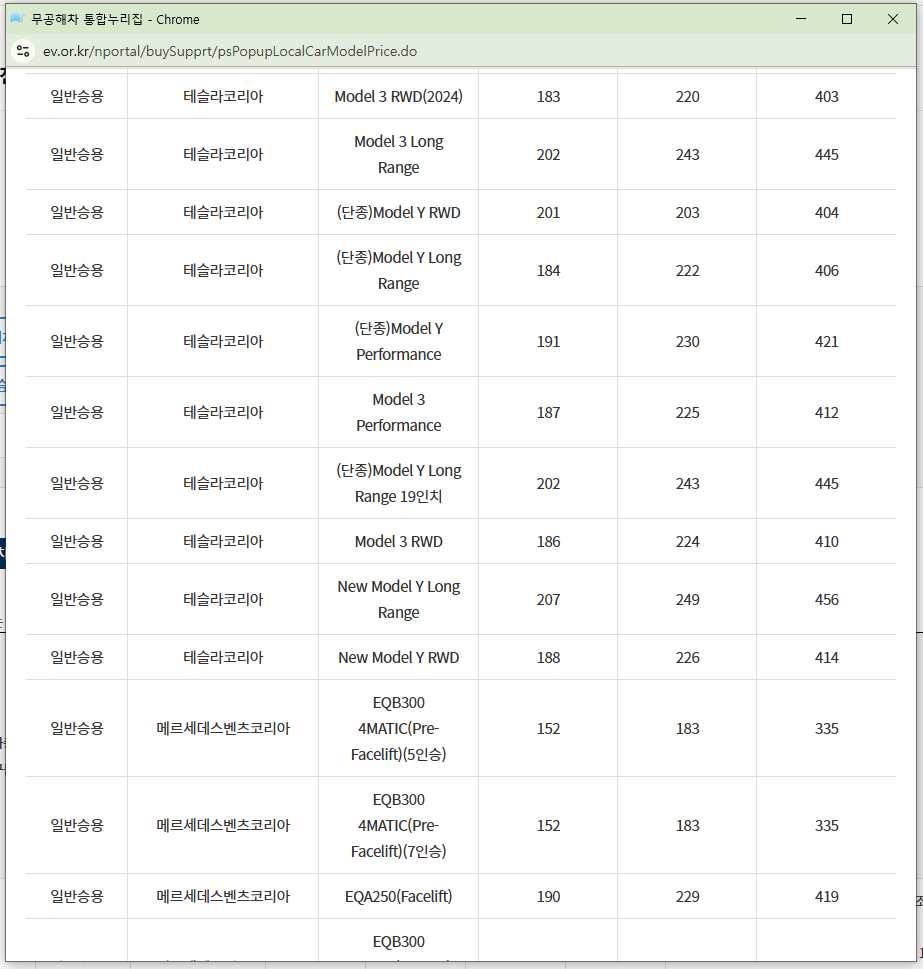The height and width of the screenshot is (969, 923).
Task: Select value 190 in EQA250(Facelift) row
Action: click(549, 897)
